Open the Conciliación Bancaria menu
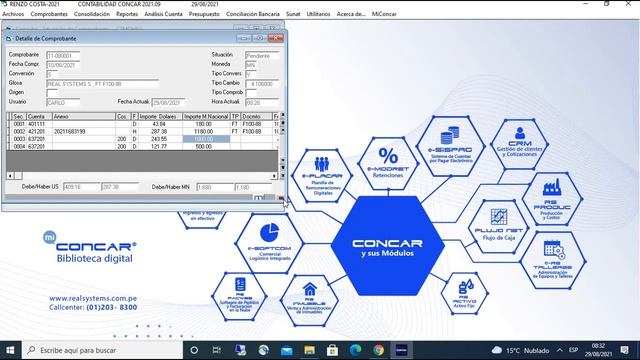 (253, 14)
